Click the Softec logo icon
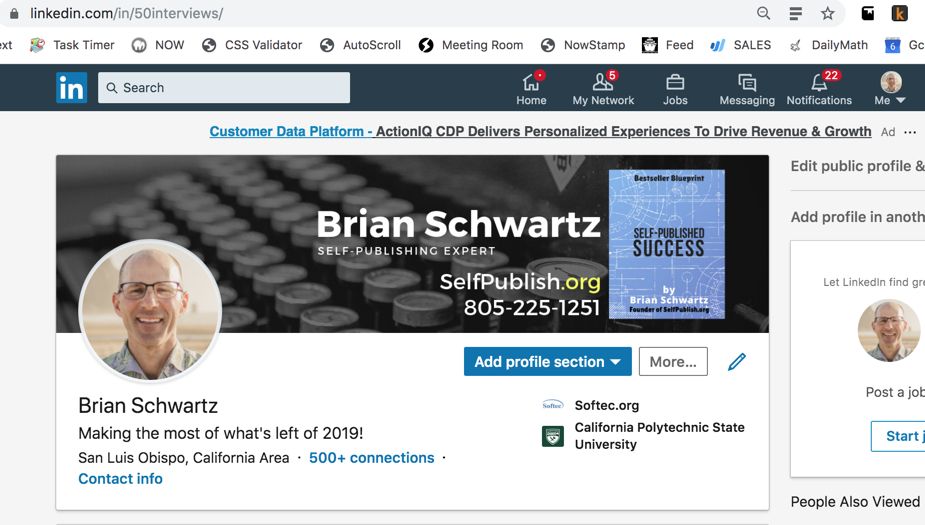 coord(553,405)
